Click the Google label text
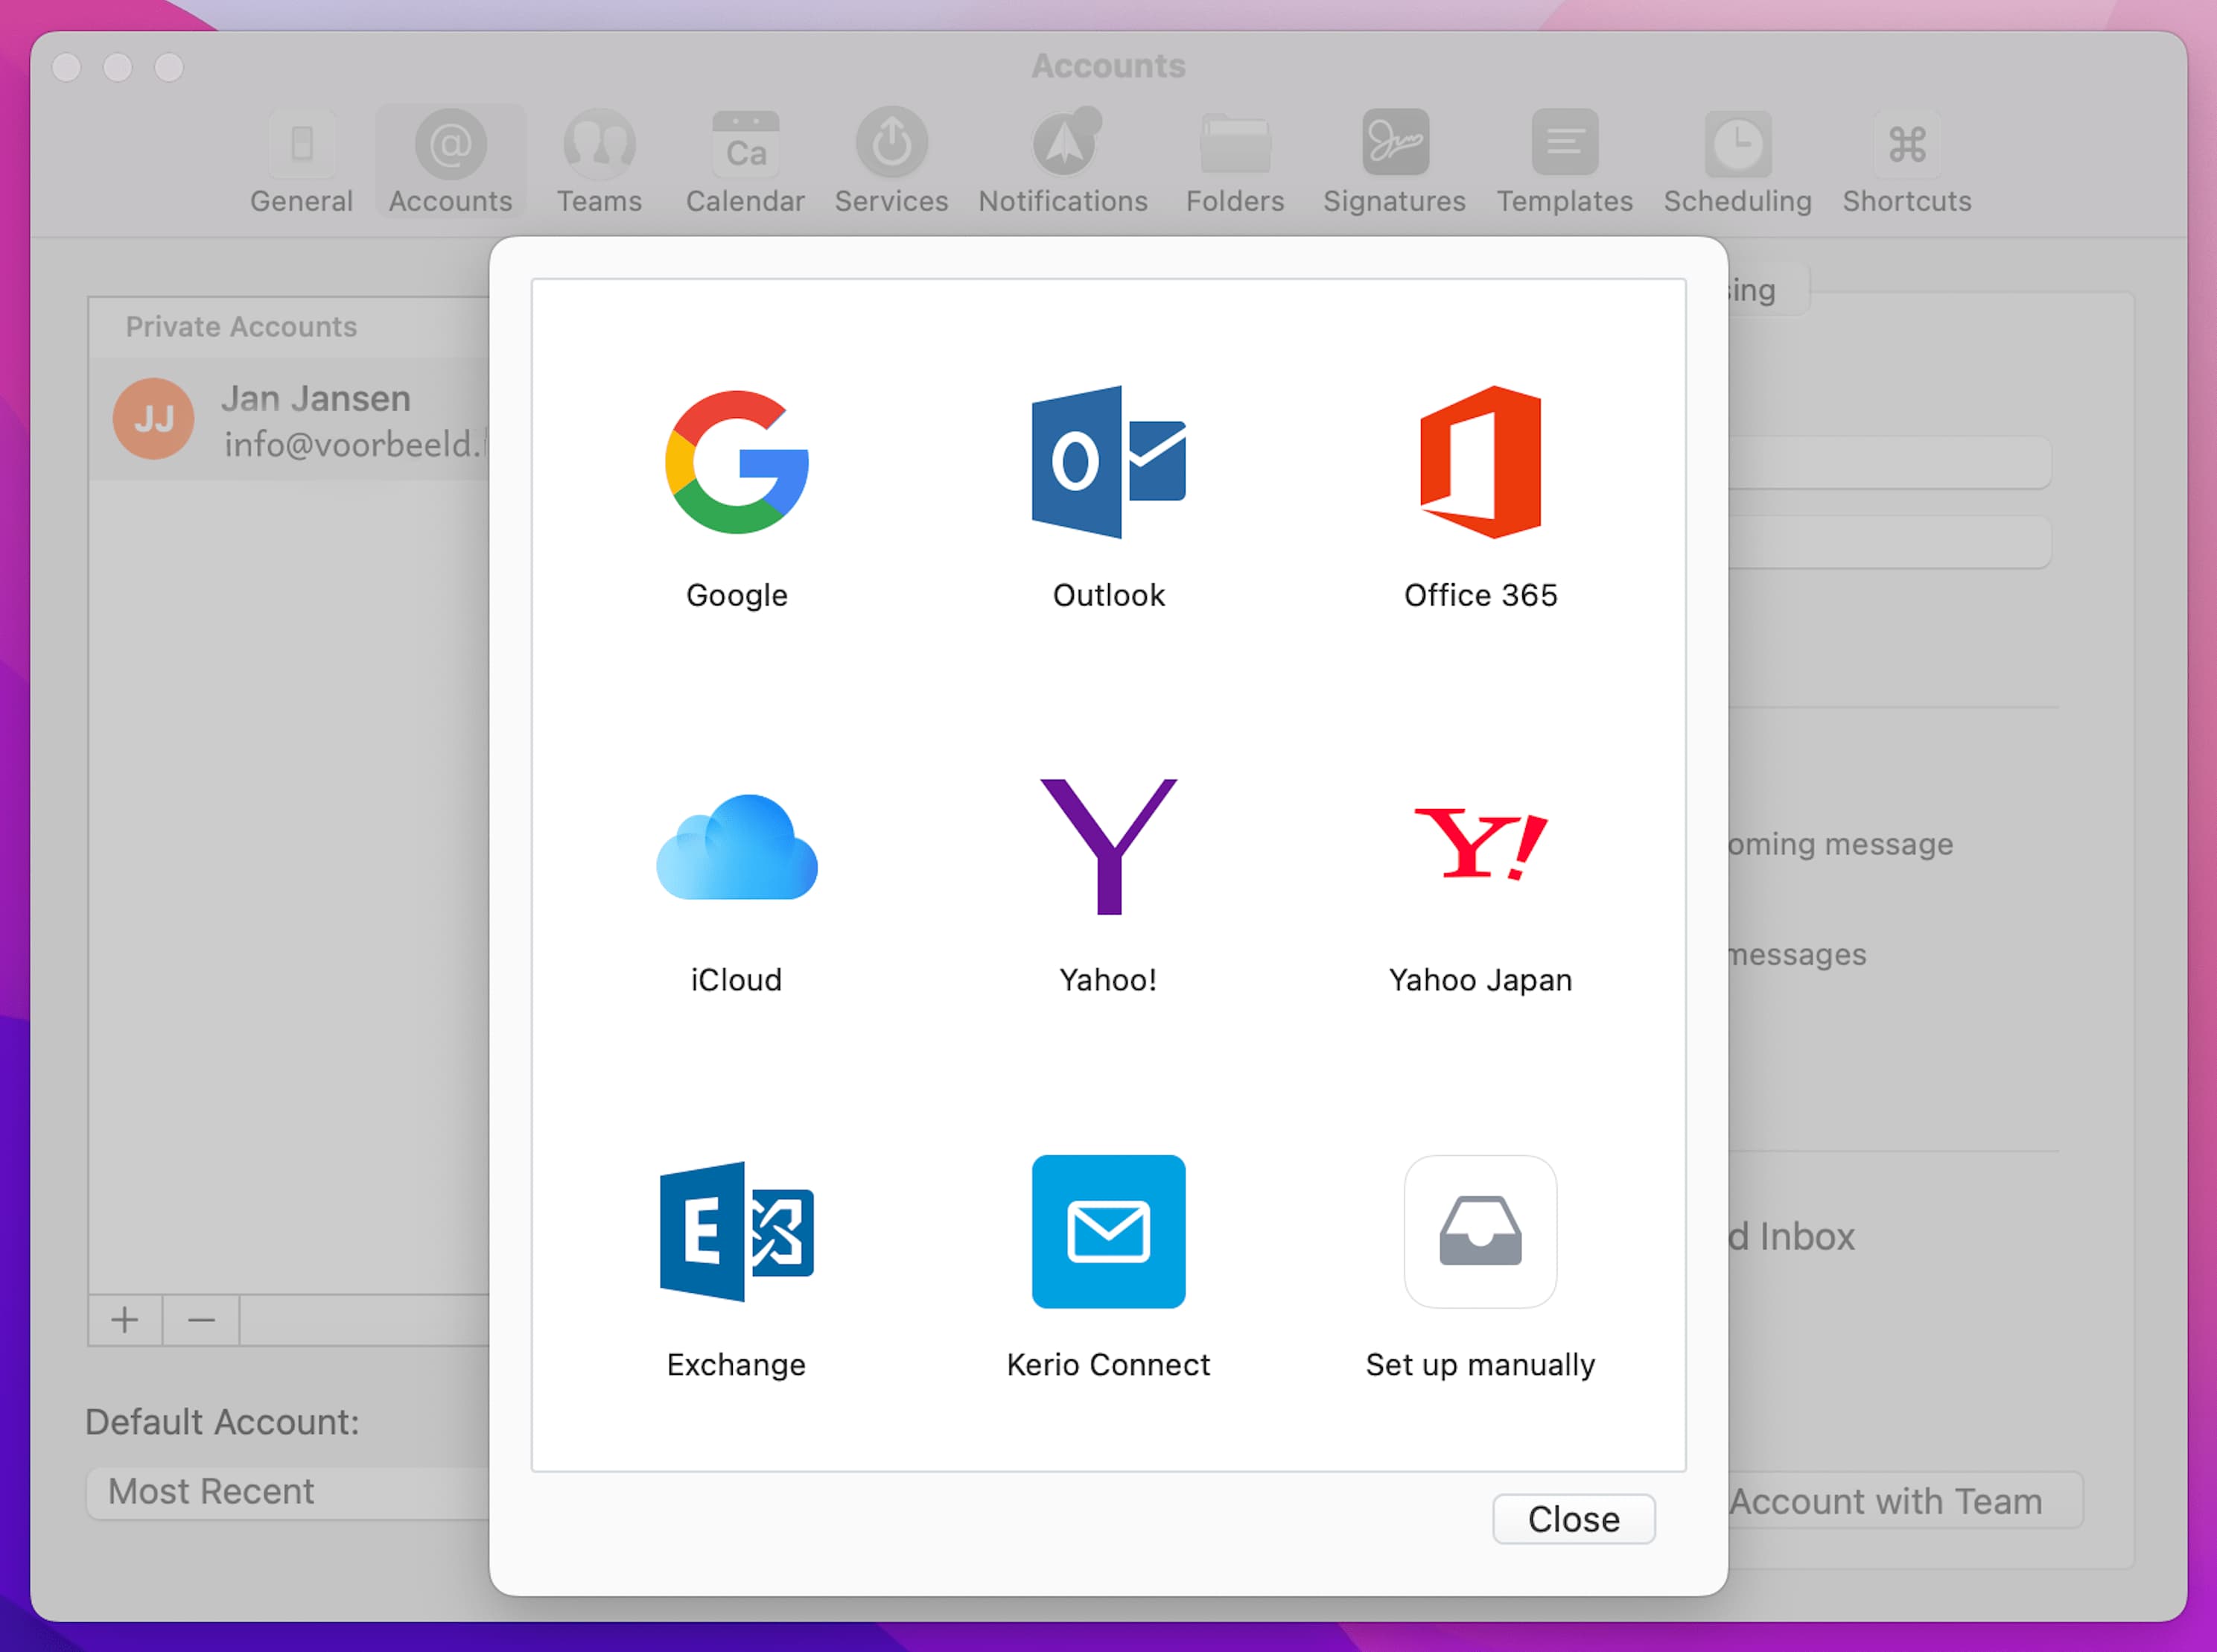The height and width of the screenshot is (1652, 2217). point(737,596)
